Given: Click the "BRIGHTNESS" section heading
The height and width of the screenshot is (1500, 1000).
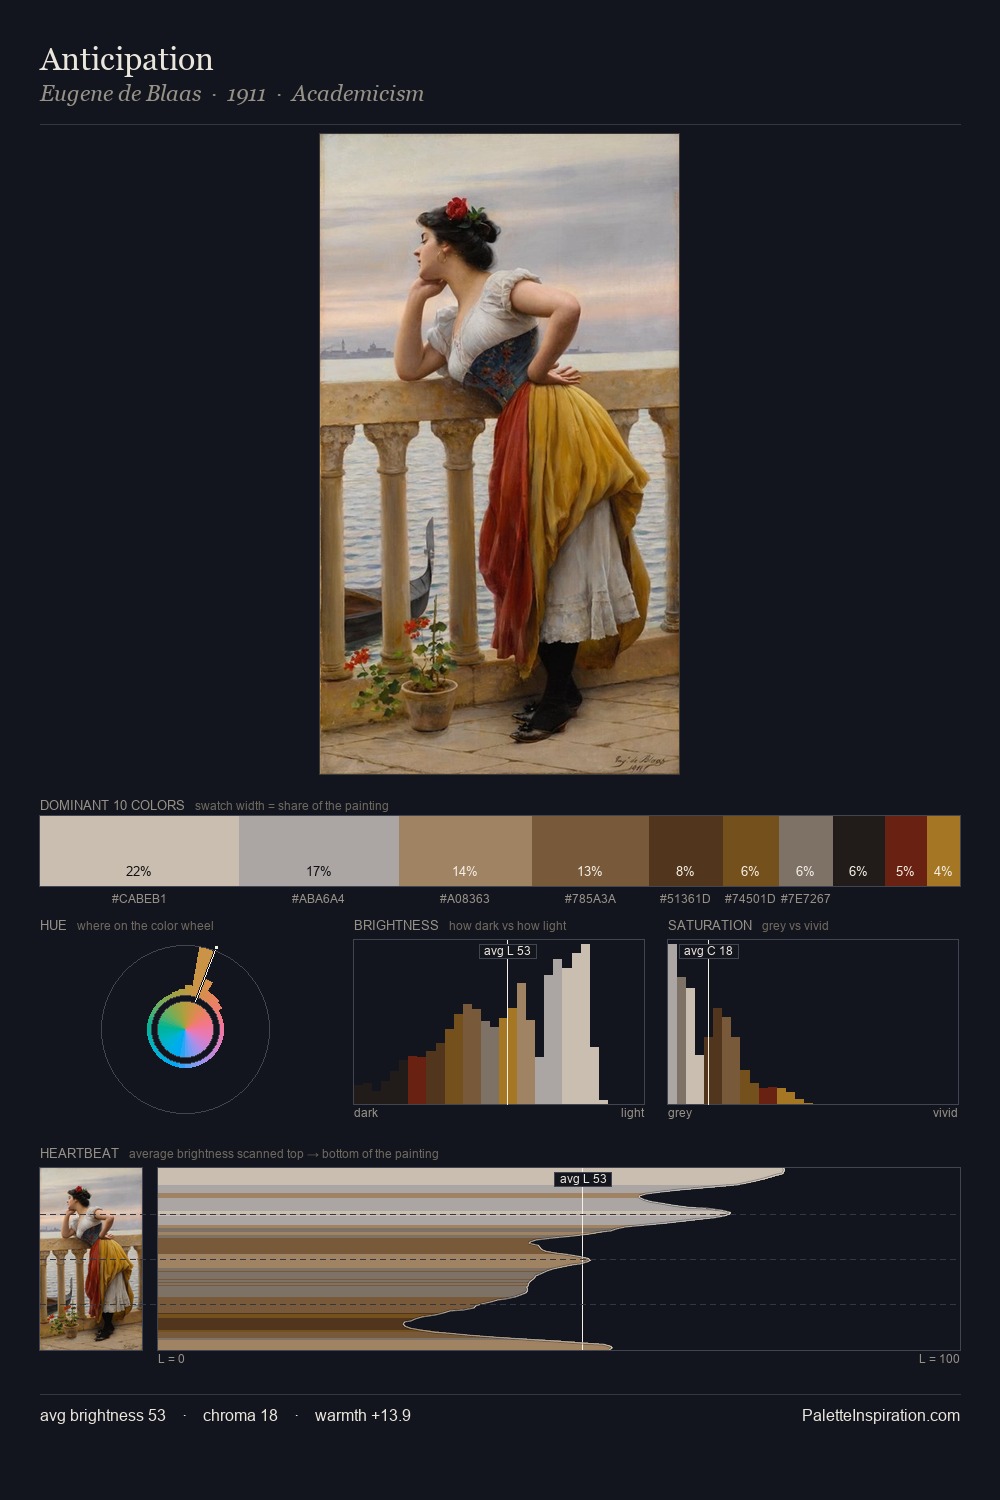Looking at the screenshot, I should click(396, 925).
